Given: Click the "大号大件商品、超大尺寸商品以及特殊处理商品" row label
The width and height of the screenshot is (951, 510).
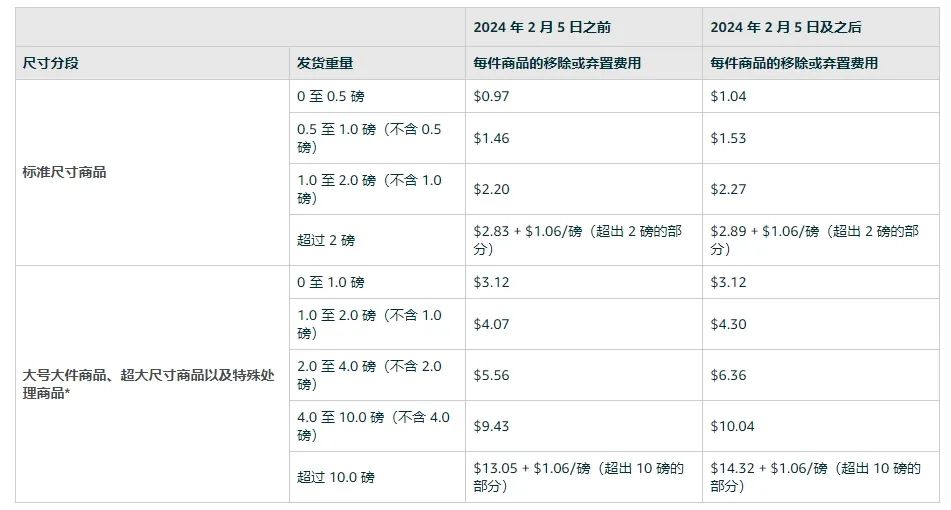Looking at the screenshot, I should [146, 384].
